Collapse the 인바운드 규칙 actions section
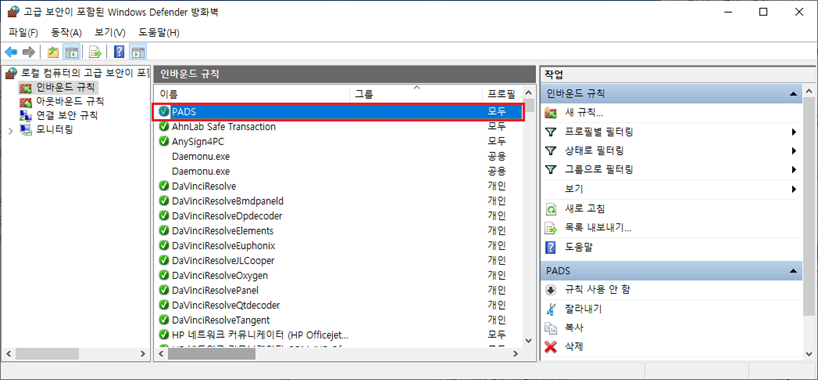 click(x=793, y=94)
